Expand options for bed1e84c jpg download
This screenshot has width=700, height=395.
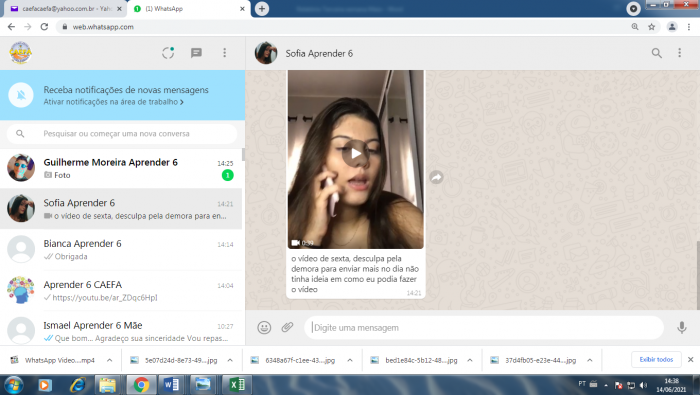[470, 360]
